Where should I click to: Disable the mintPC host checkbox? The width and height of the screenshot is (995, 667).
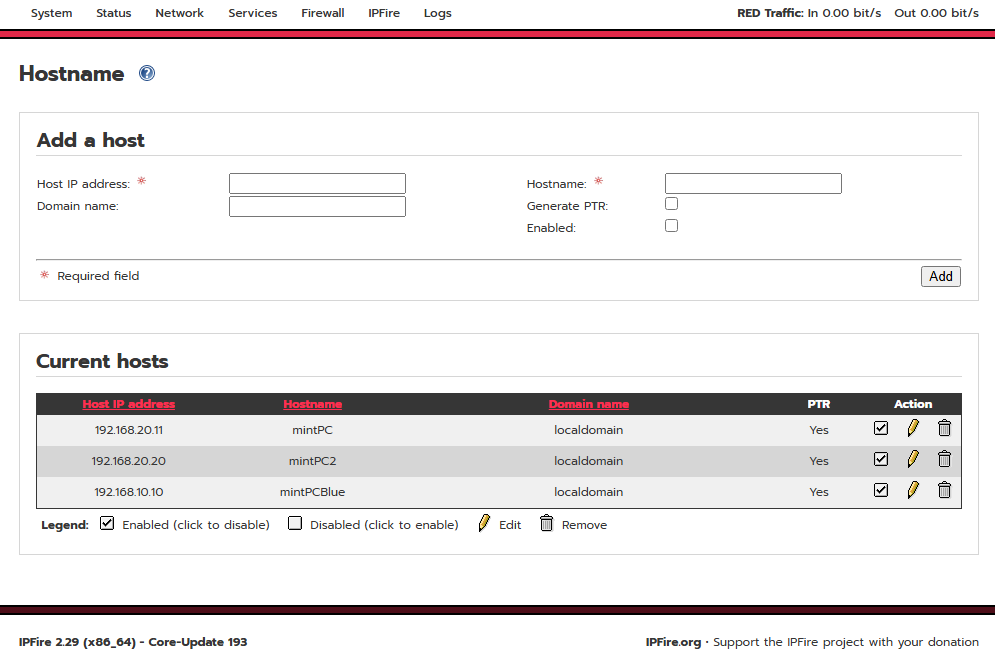(x=881, y=428)
